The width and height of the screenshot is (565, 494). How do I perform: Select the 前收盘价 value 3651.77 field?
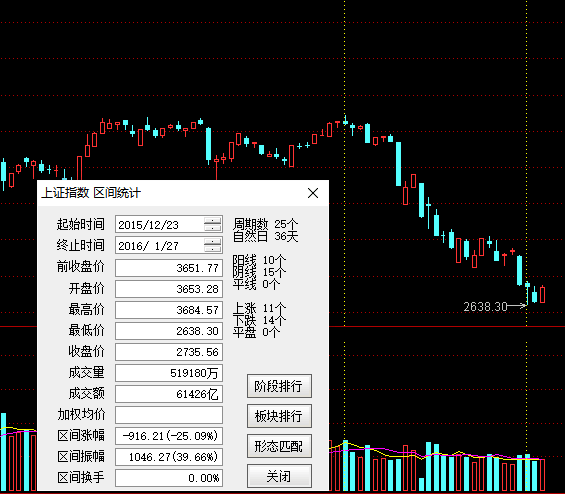pyautogui.click(x=169, y=268)
